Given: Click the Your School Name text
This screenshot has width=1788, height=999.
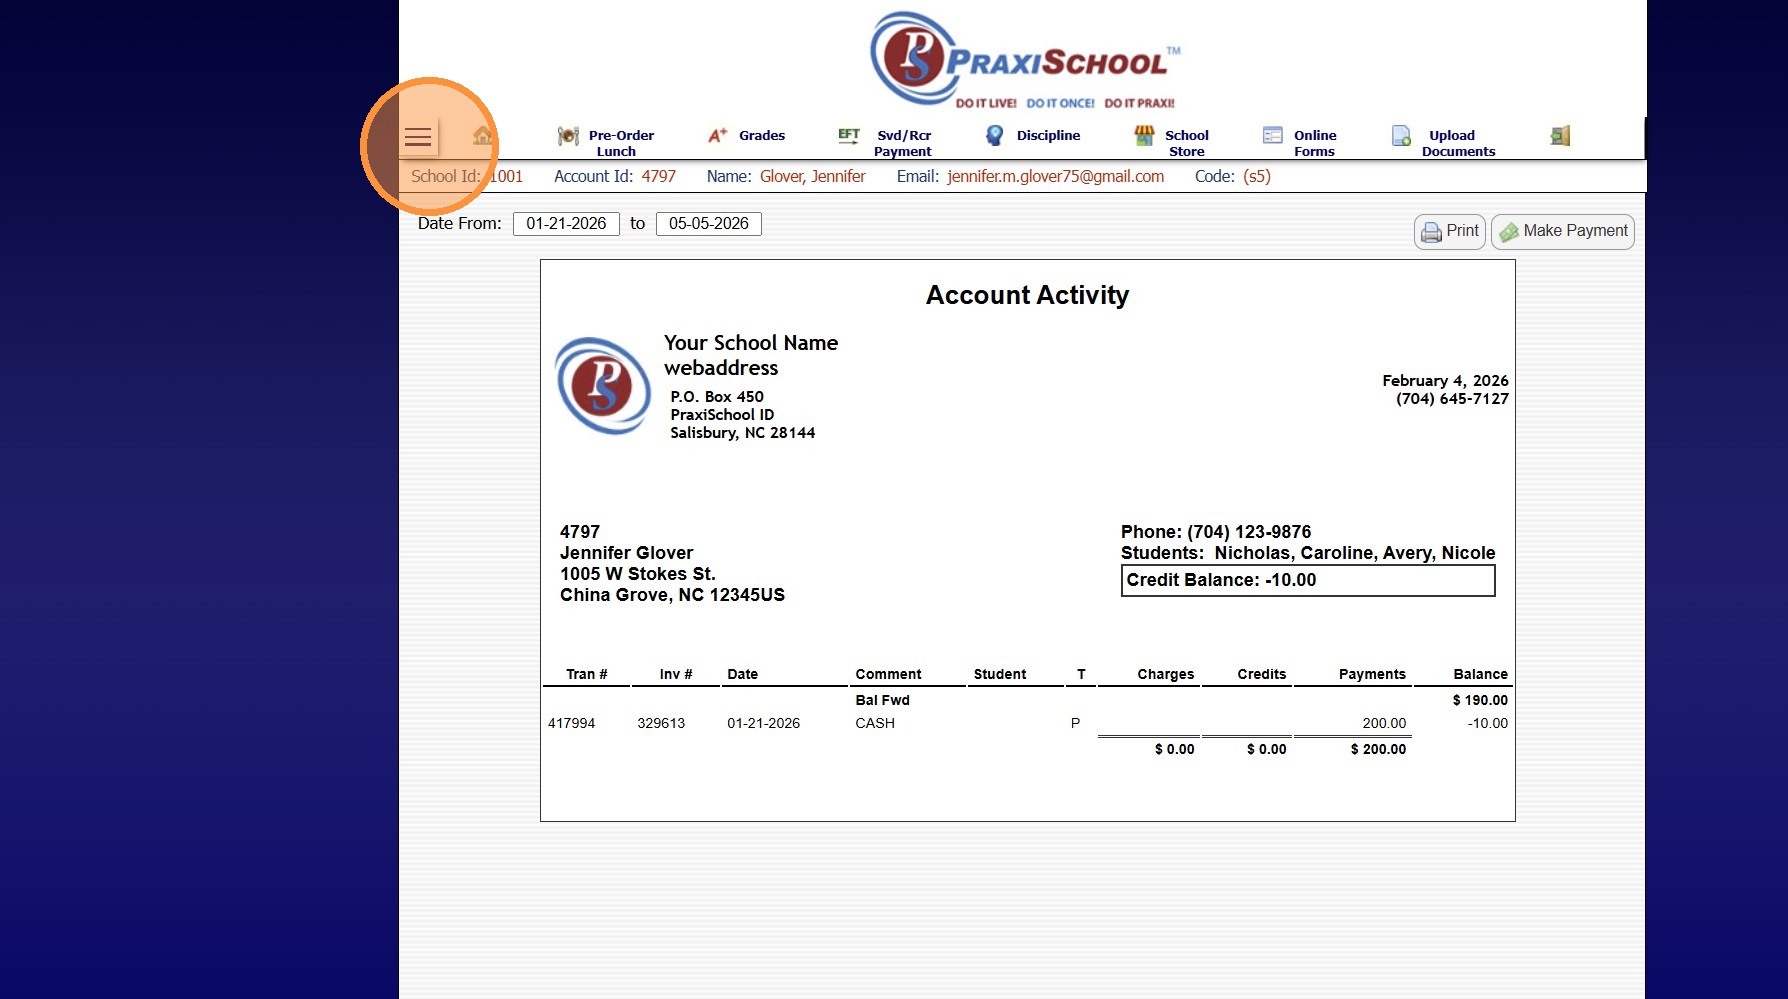Looking at the screenshot, I should point(751,343).
